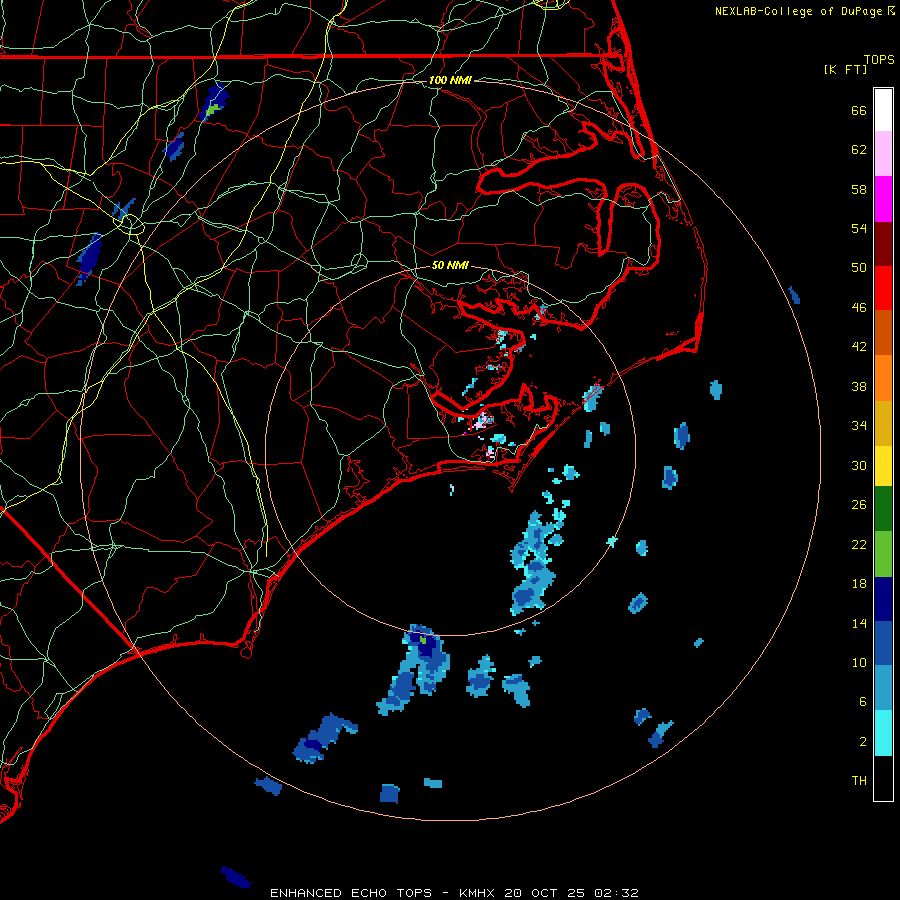Screen dimensions: 900x900
Task: Select the medium blue 10-14 kft swatch
Action: [x=883, y=643]
